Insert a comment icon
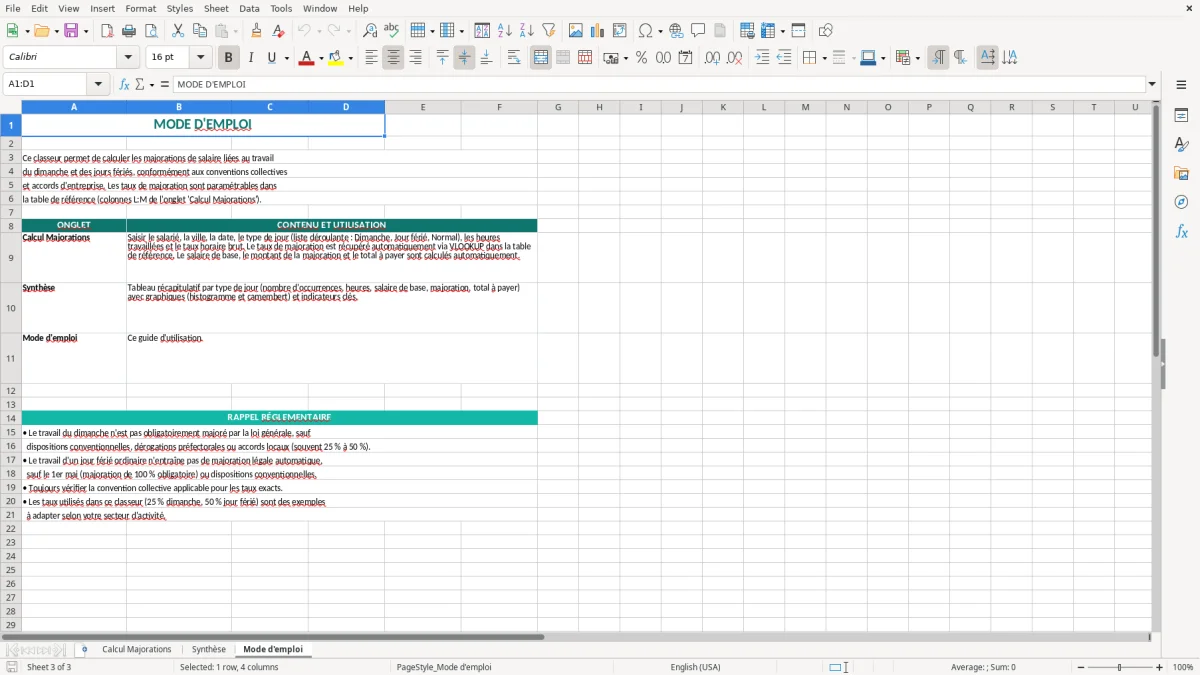Viewport: 1200px width, 675px height. tap(698, 31)
